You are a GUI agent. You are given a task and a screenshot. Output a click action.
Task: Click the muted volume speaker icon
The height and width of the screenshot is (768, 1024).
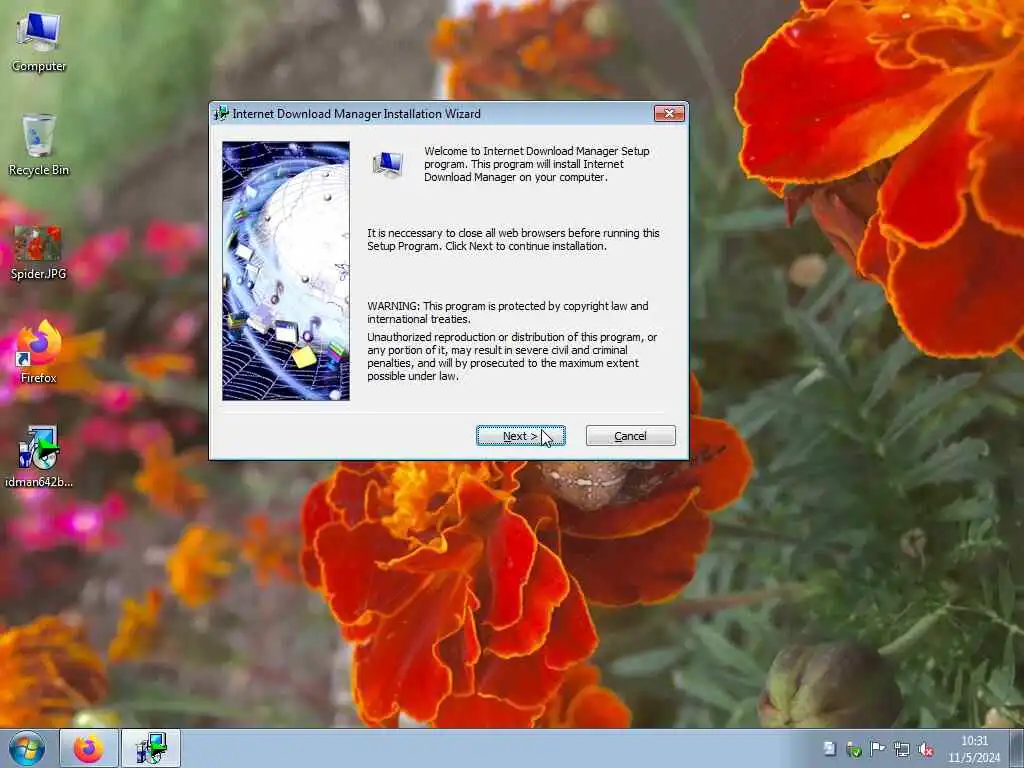click(x=926, y=749)
